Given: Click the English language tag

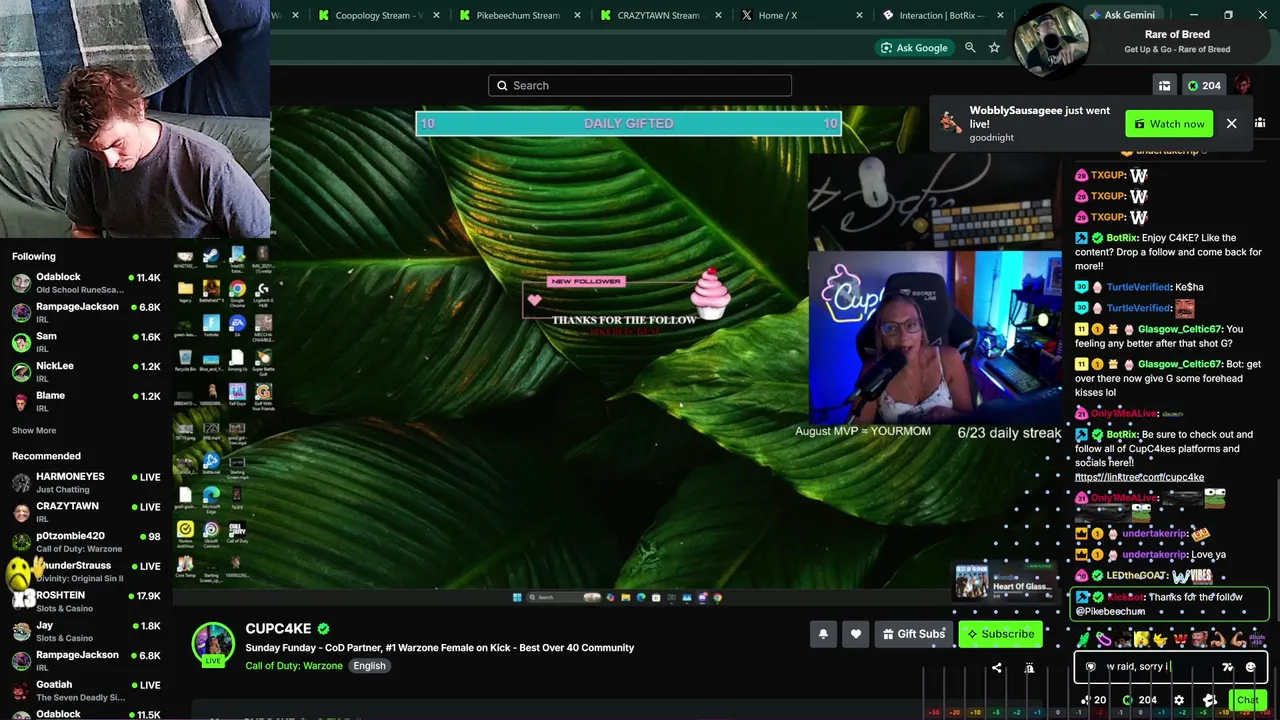Looking at the screenshot, I should [x=369, y=666].
